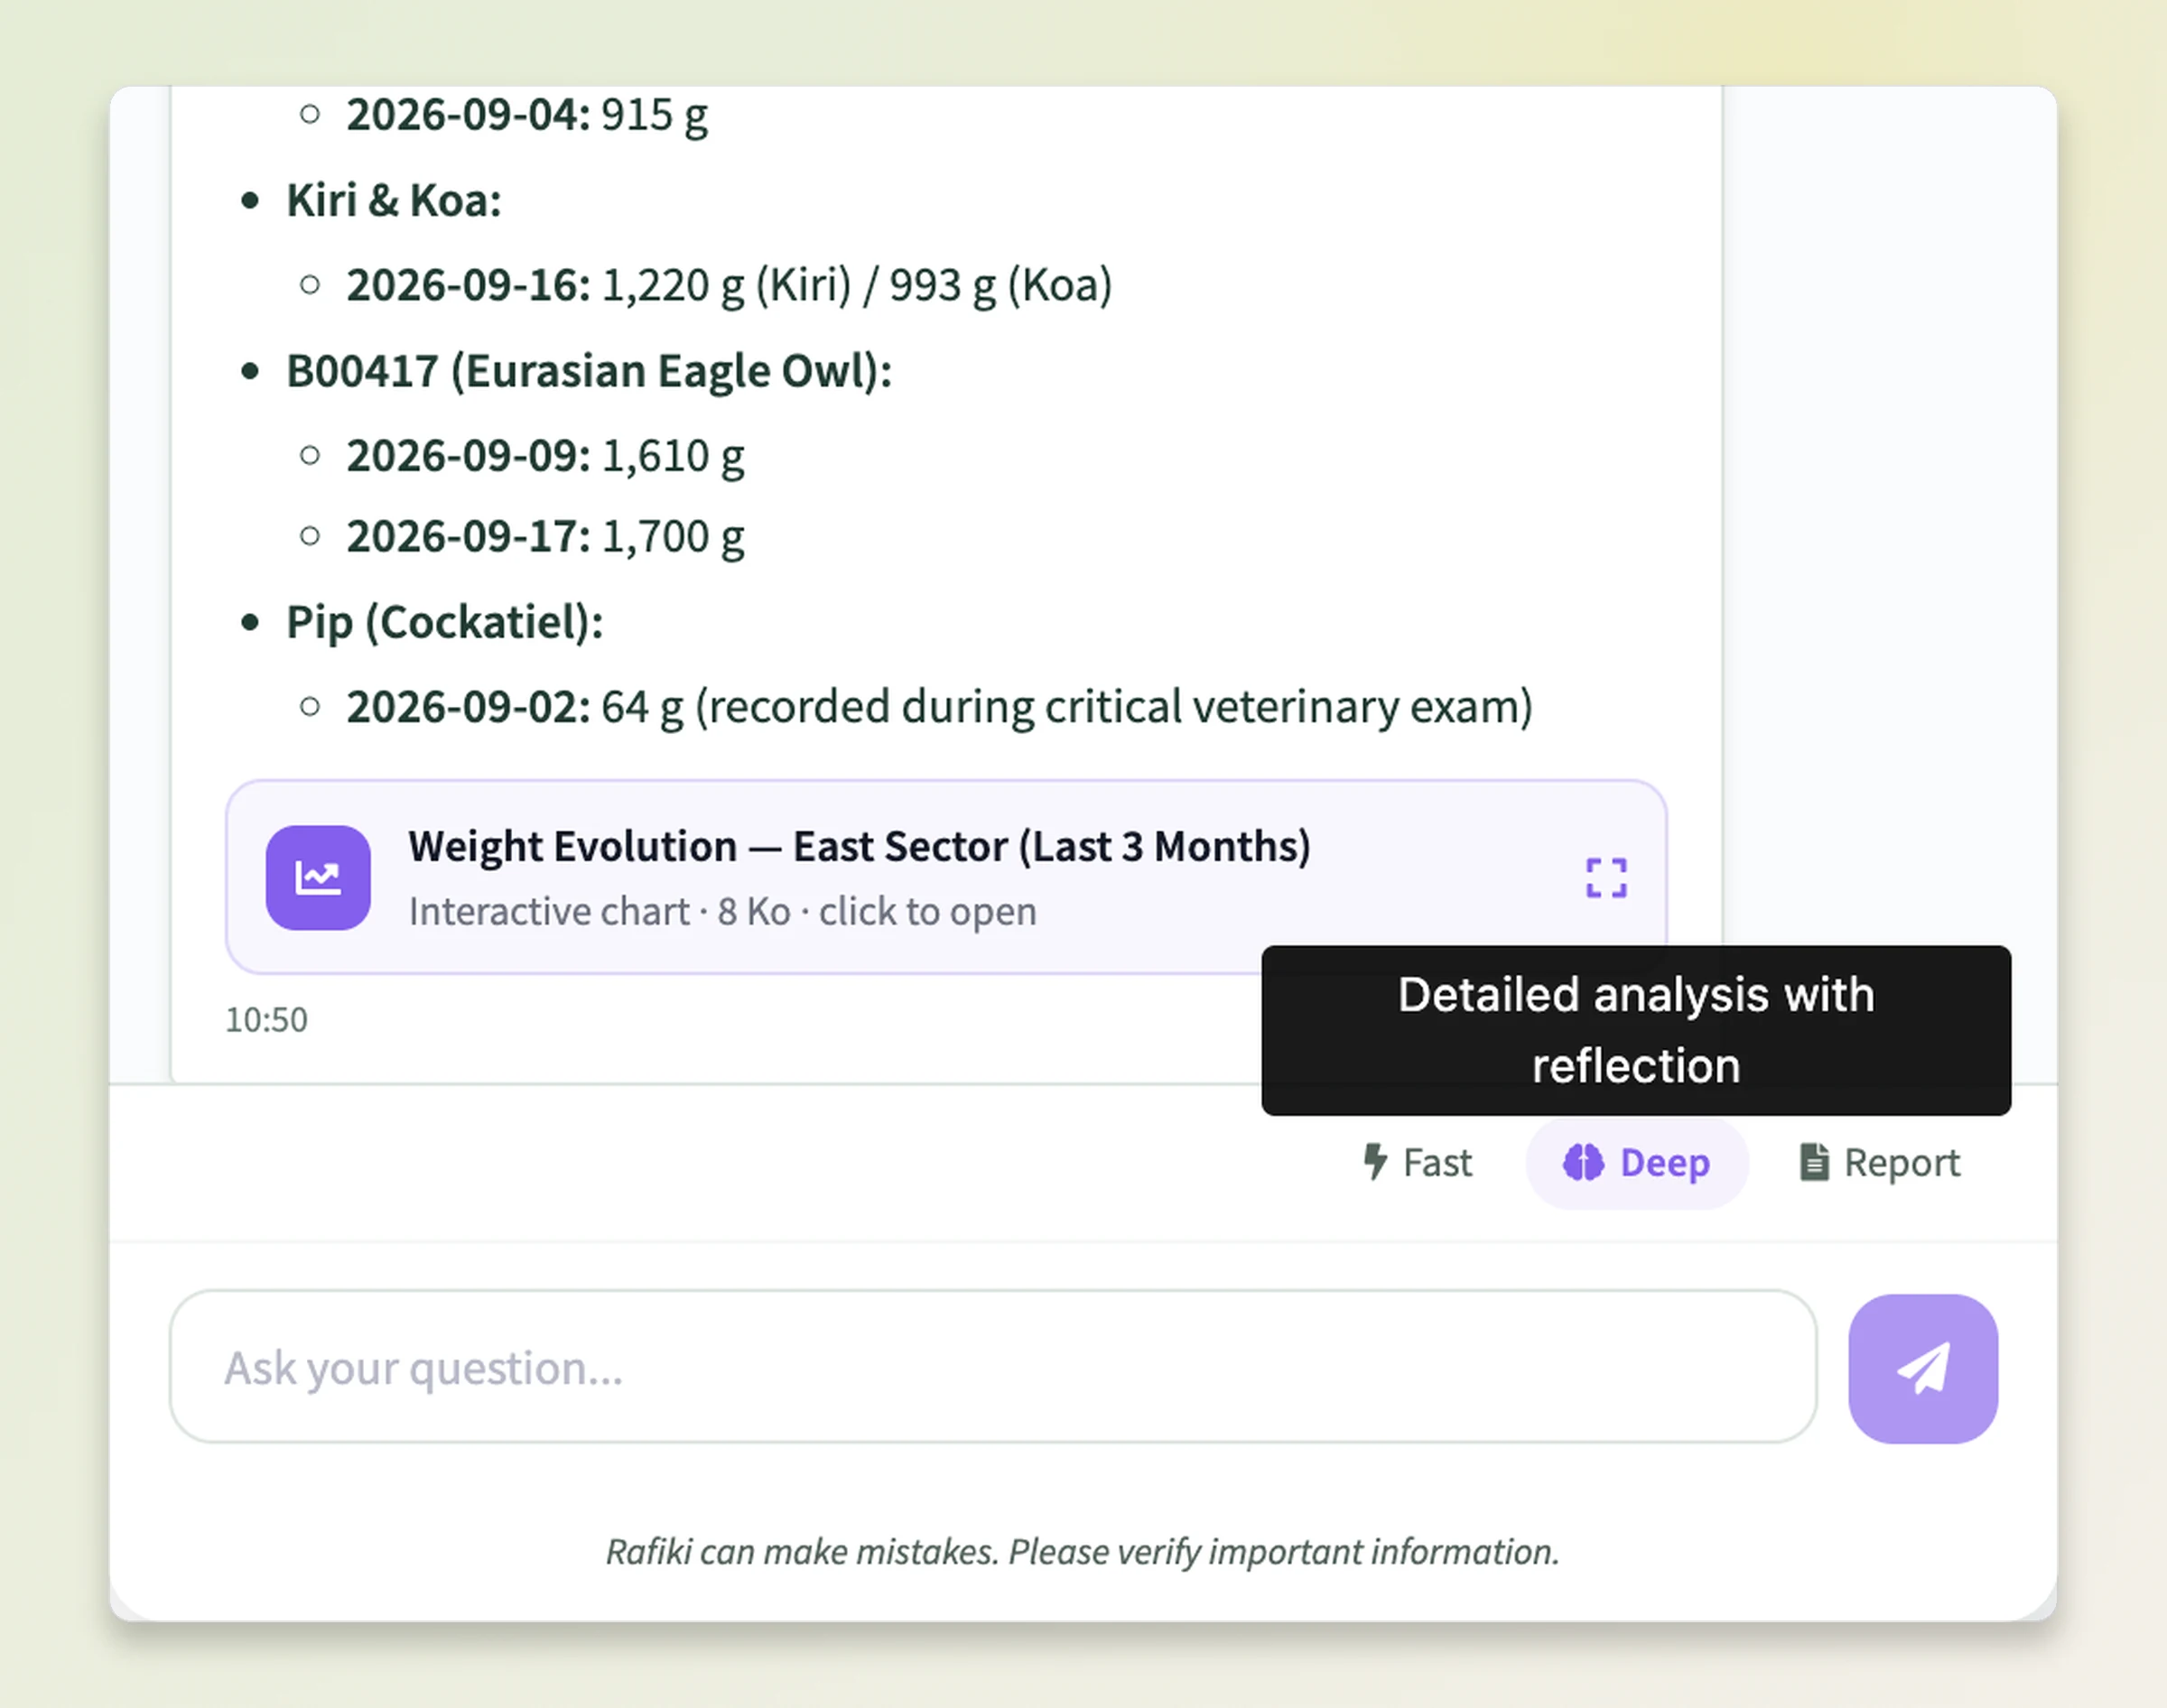
Task: Click the lightning bolt icon beside Fast
Action: pyautogui.click(x=1376, y=1162)
